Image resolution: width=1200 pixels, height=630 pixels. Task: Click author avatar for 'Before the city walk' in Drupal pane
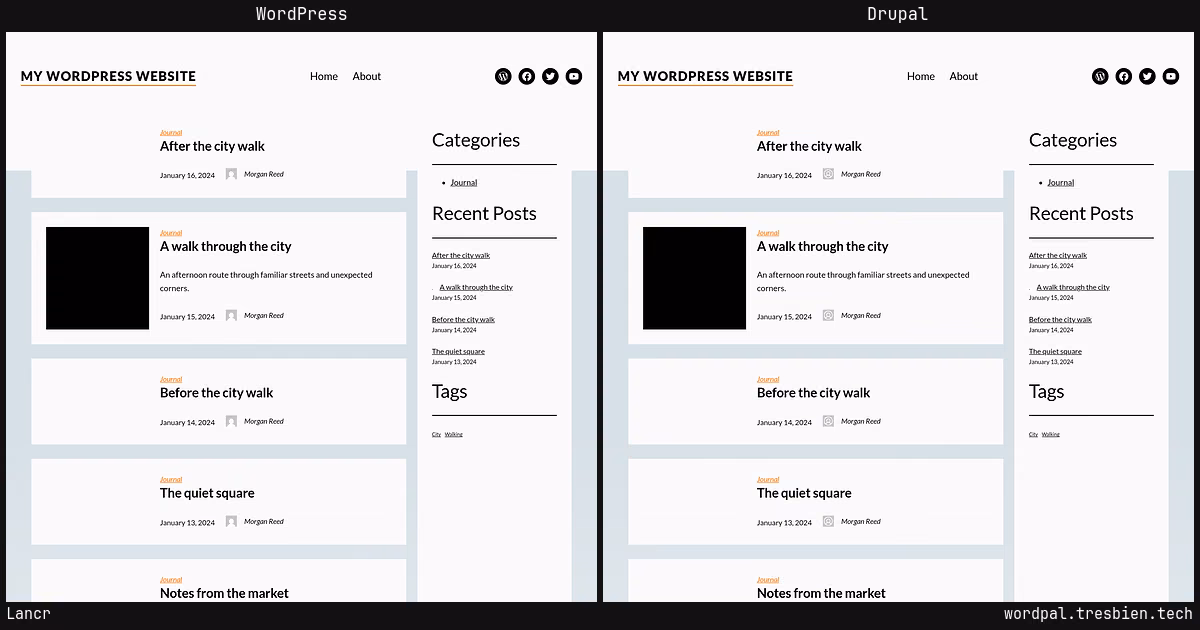click(828, 421)
